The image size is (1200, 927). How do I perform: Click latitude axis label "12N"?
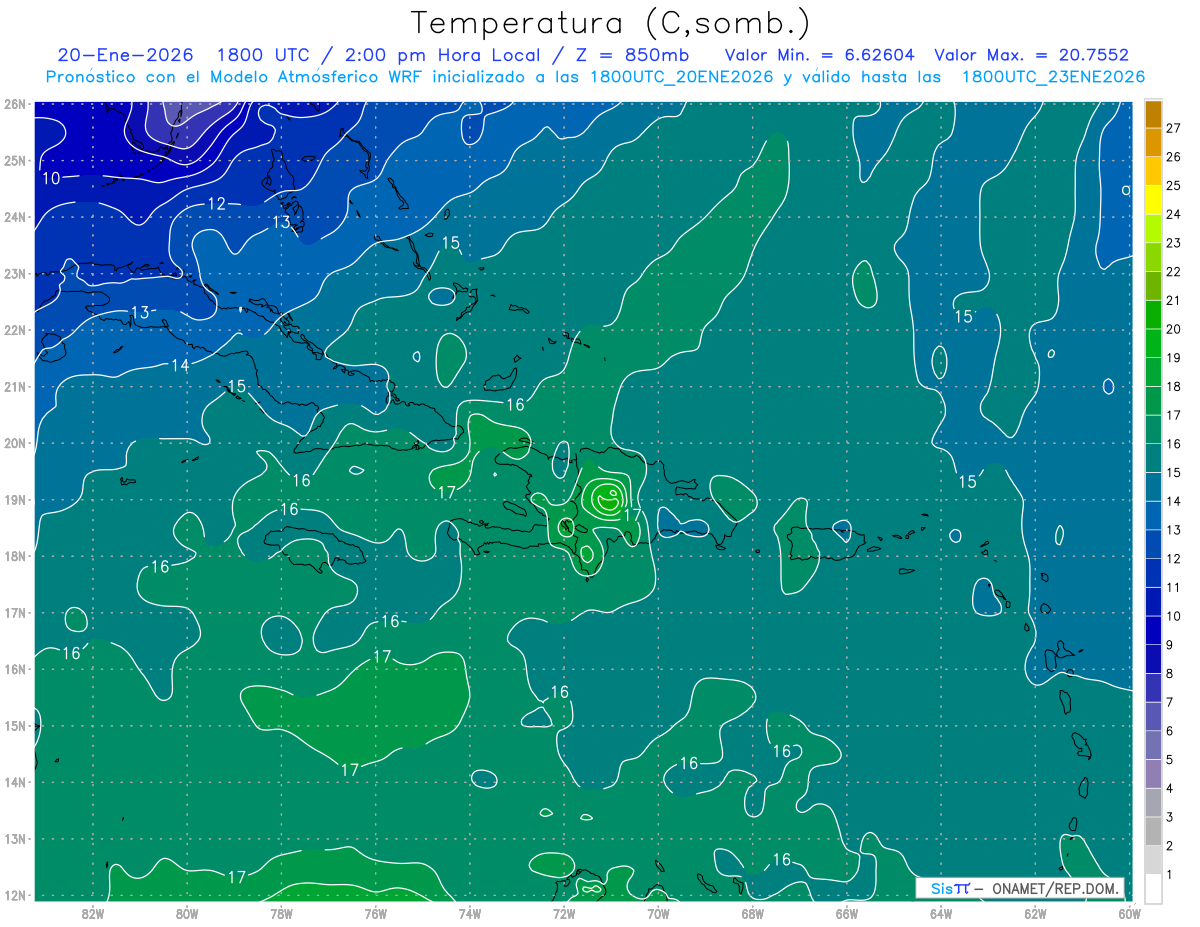[x=14, y=895]
